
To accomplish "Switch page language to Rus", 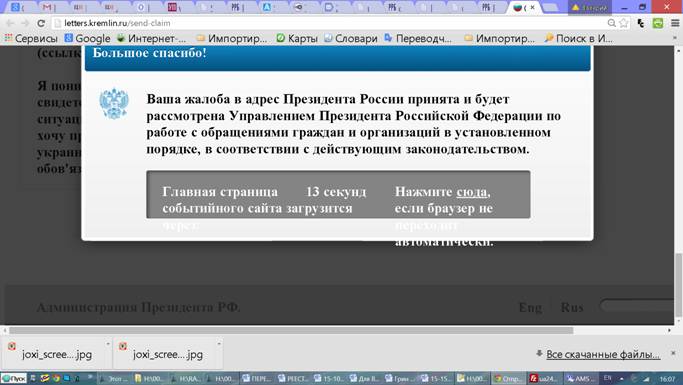I will pyautogui.click(x=571, y=307).
